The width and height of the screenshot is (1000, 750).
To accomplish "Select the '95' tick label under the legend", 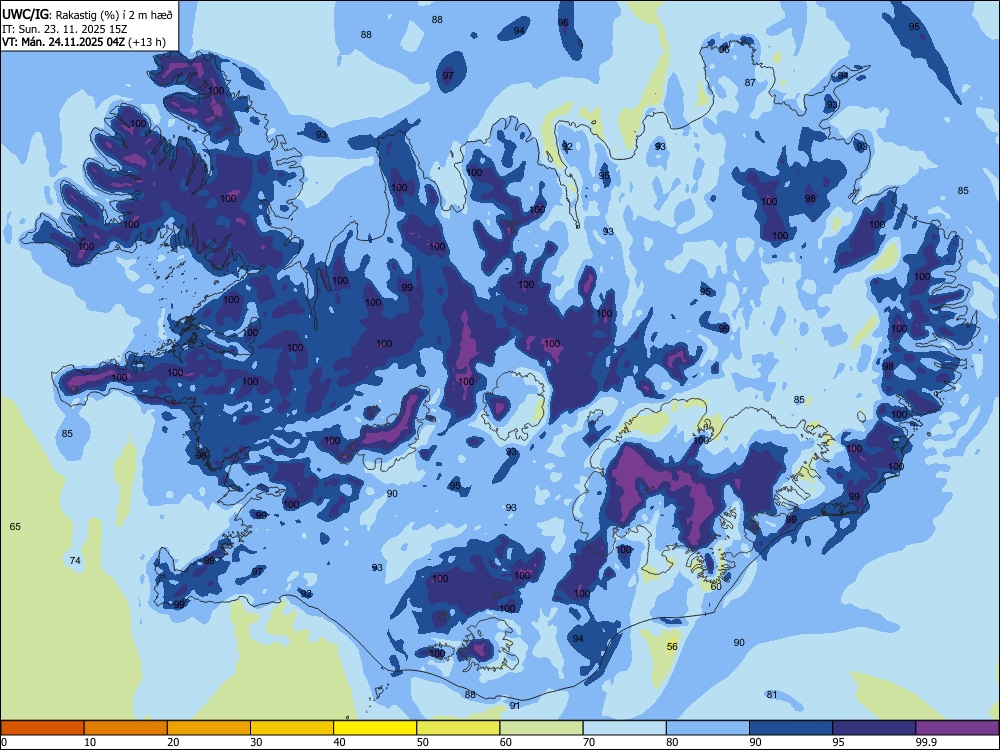I will click(x=839, y=742).
